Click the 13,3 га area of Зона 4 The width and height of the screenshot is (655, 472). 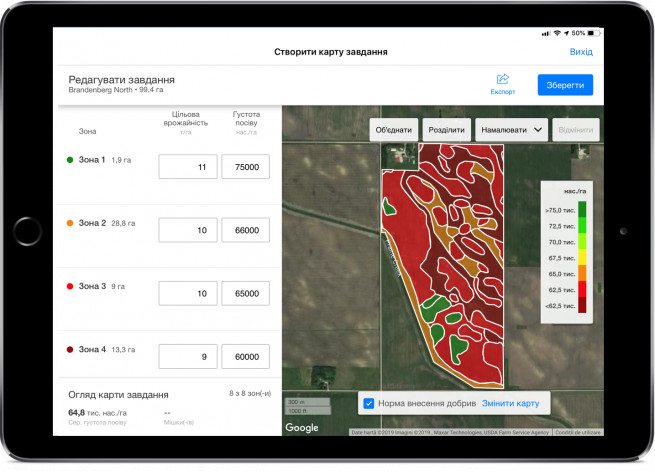[123, 350]
